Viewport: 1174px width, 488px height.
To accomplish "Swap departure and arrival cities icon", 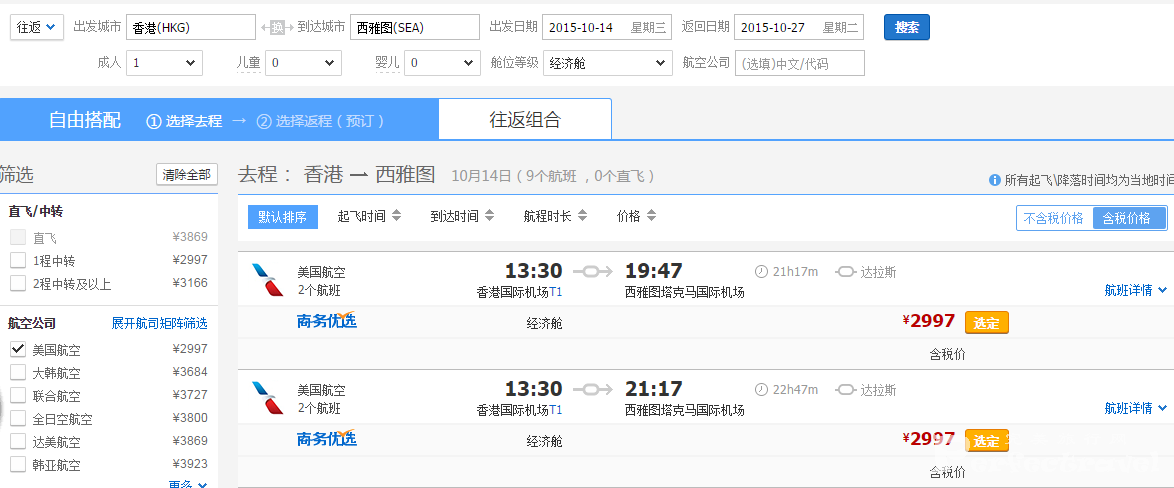I will pos(277,28).
